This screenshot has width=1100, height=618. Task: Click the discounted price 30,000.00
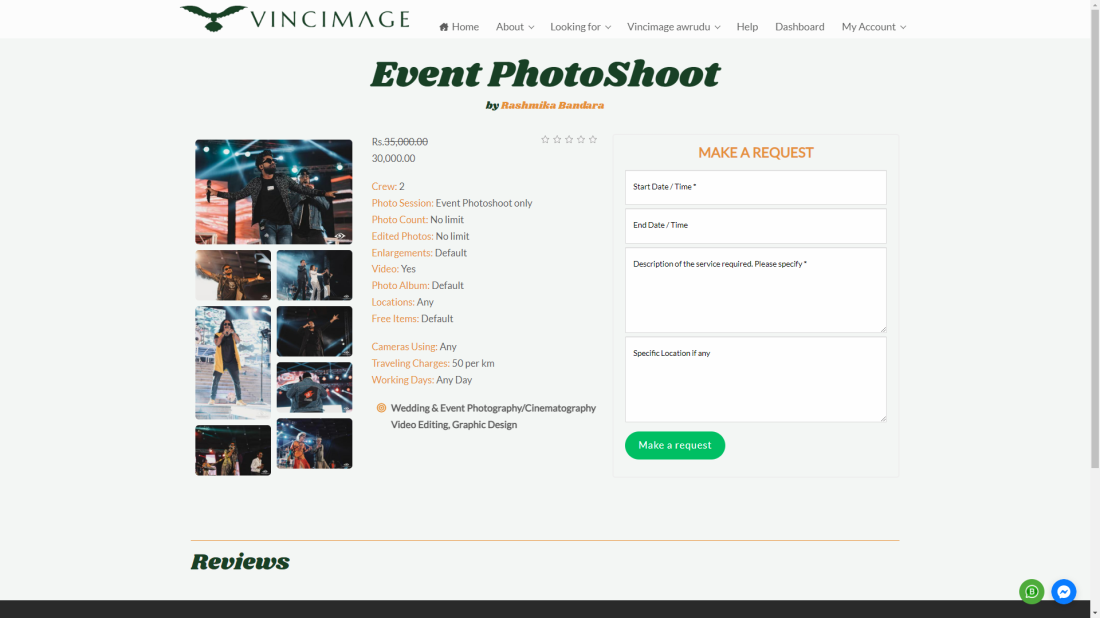click(x=394, y=159)
